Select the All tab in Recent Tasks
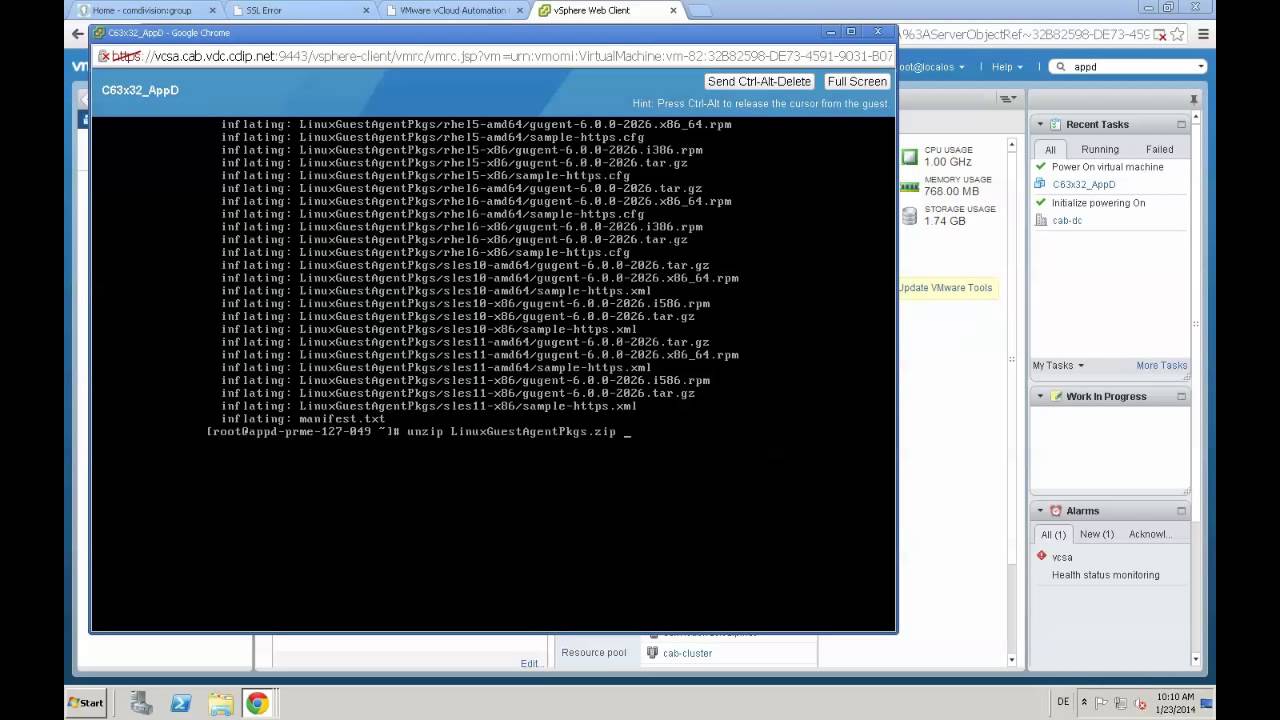 pos(1050,149)
